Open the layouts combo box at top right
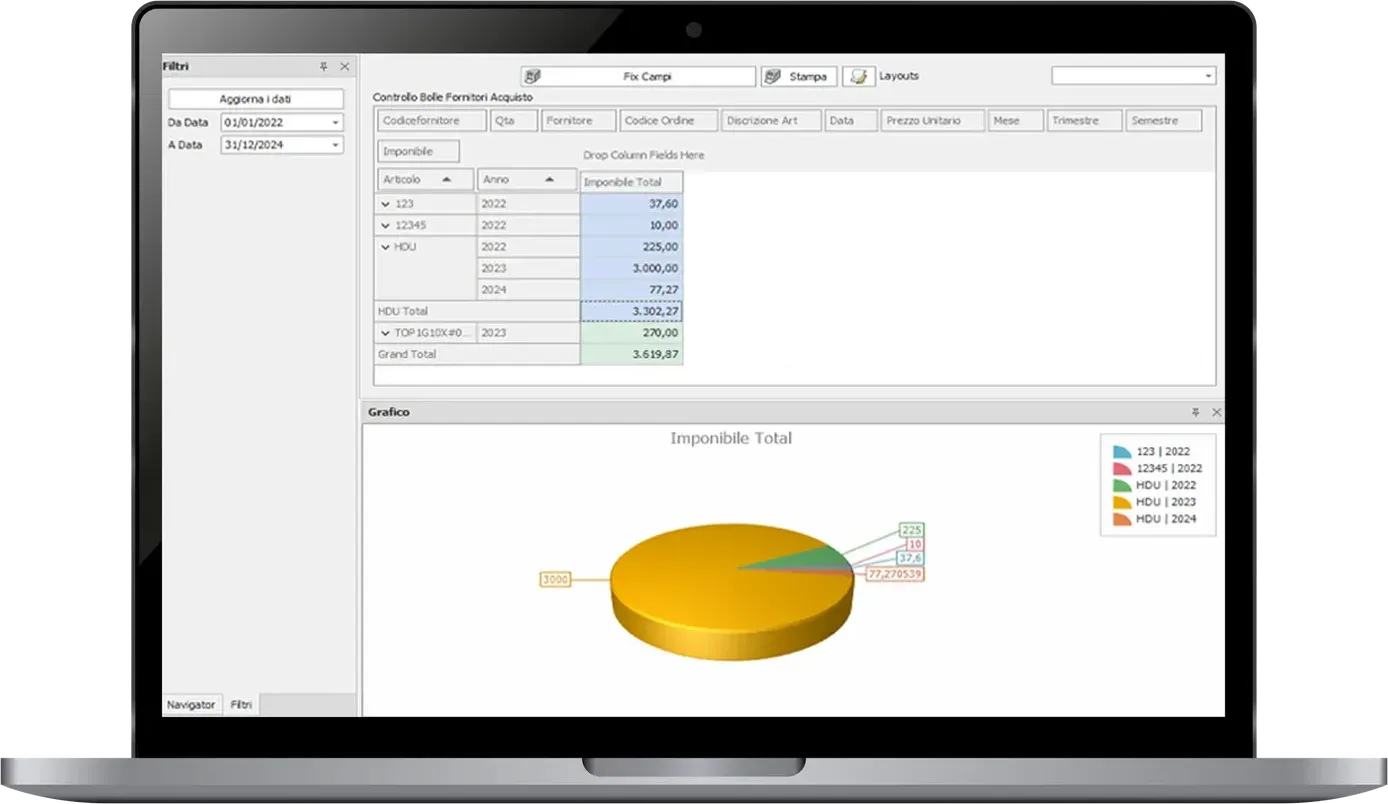 (1133, 76)
